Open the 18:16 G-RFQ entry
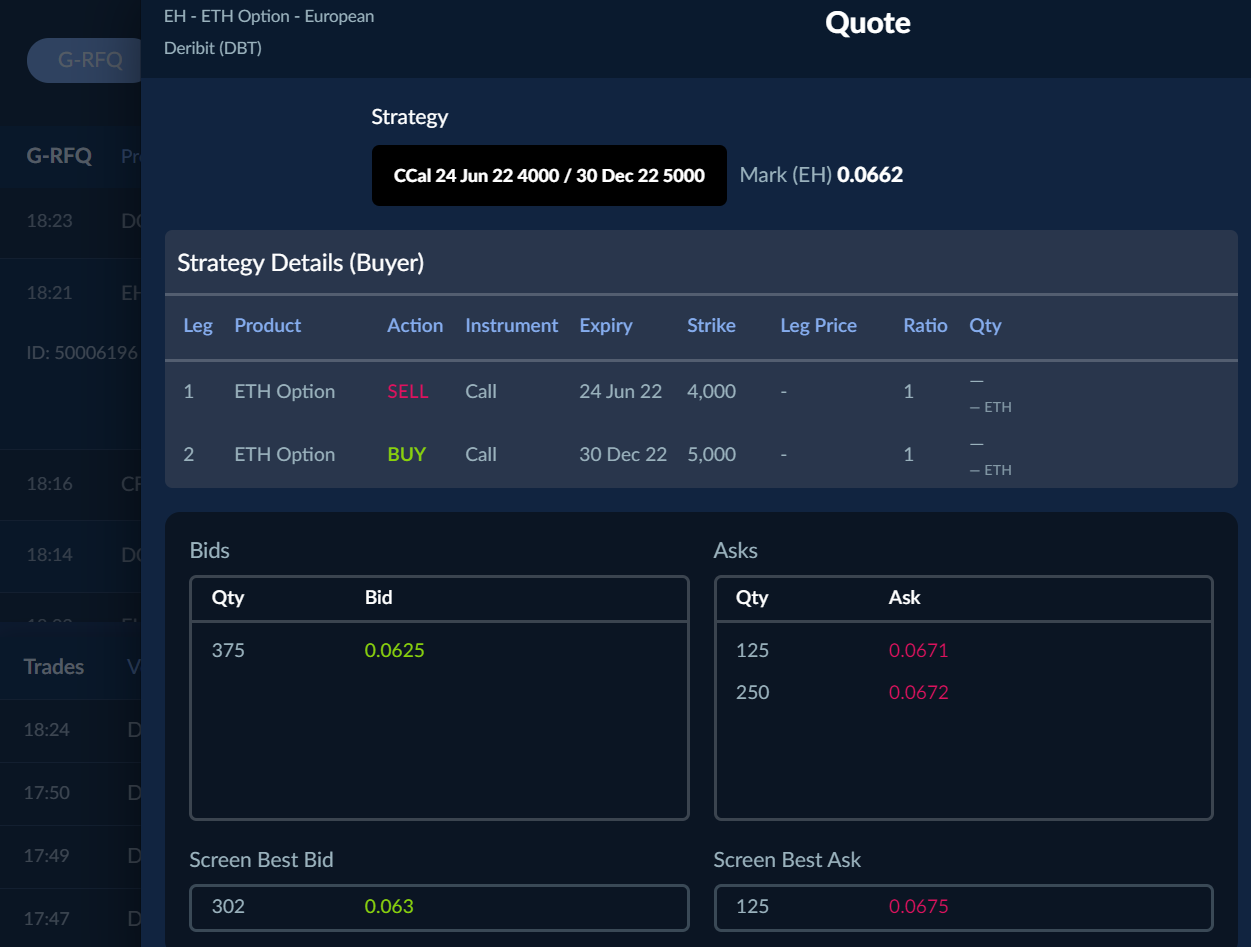This screenshot has width=1251, height=947. click(70, 484)
